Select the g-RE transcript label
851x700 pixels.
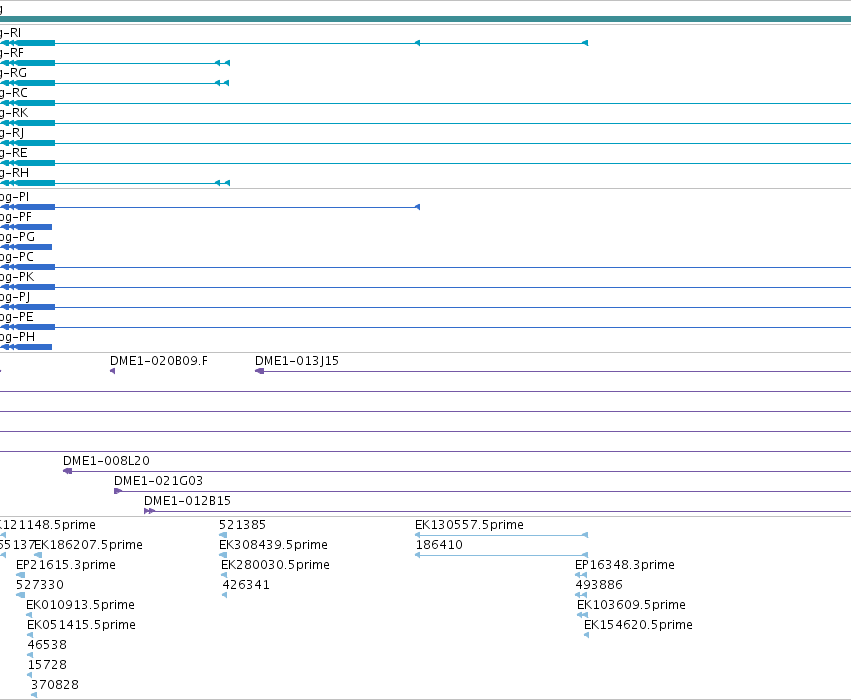(x=14, y=153)
